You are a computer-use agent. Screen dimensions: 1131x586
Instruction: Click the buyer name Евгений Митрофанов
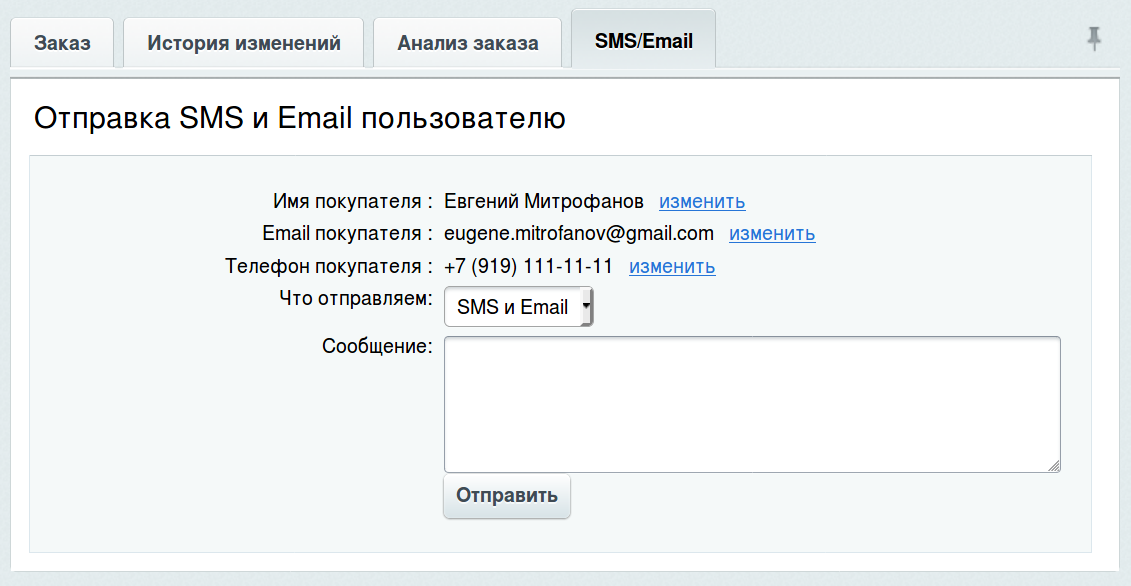pos(544,201)
